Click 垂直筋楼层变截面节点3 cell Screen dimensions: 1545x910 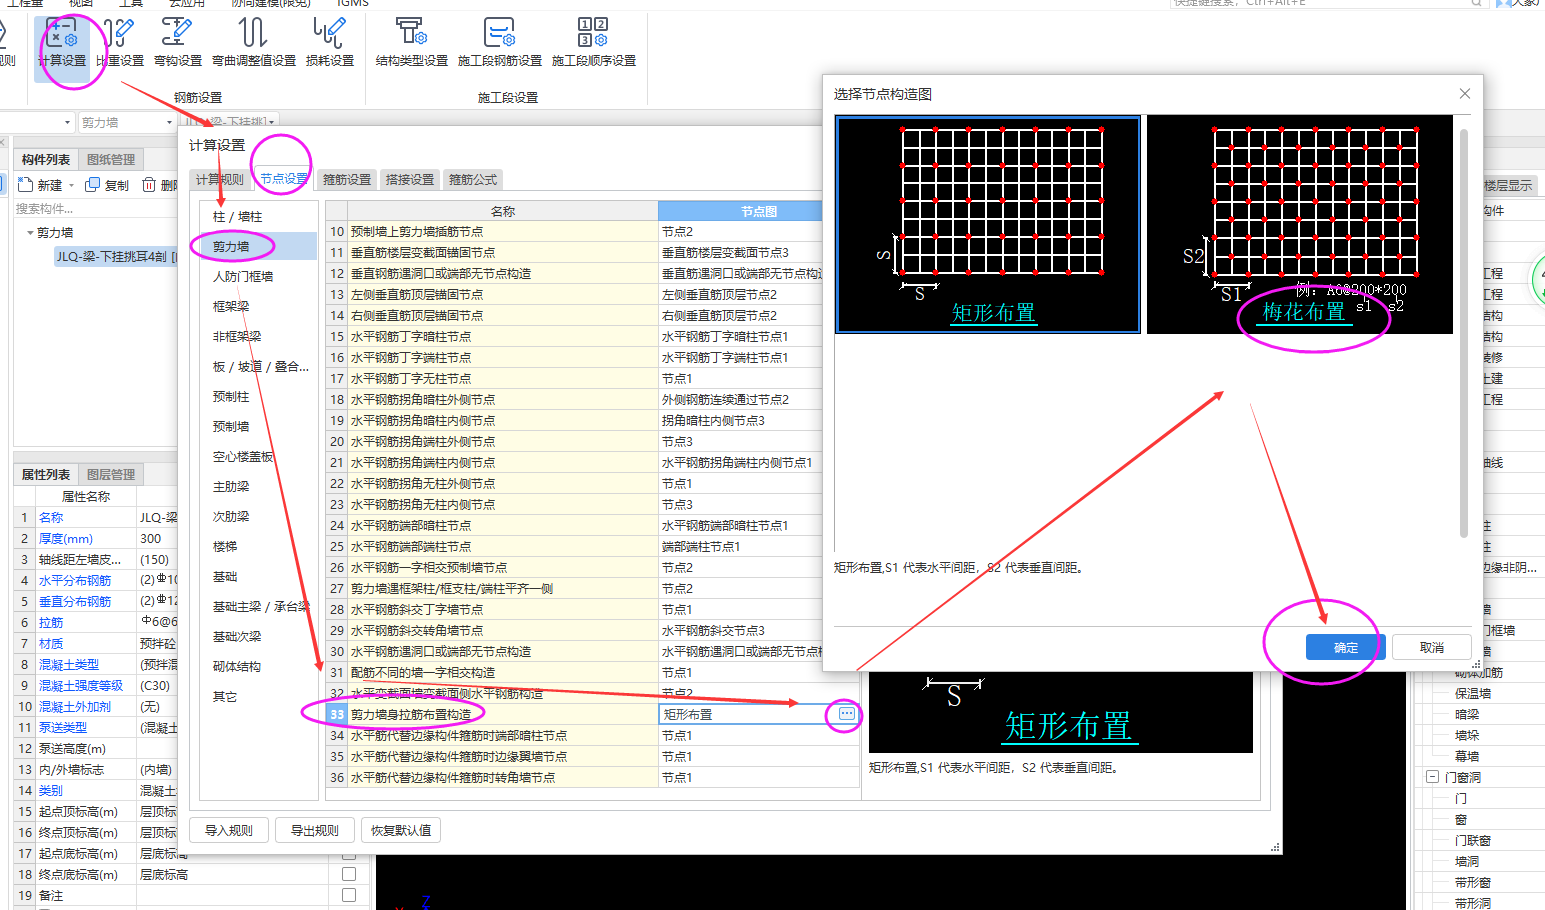click(x=740, y=252)
